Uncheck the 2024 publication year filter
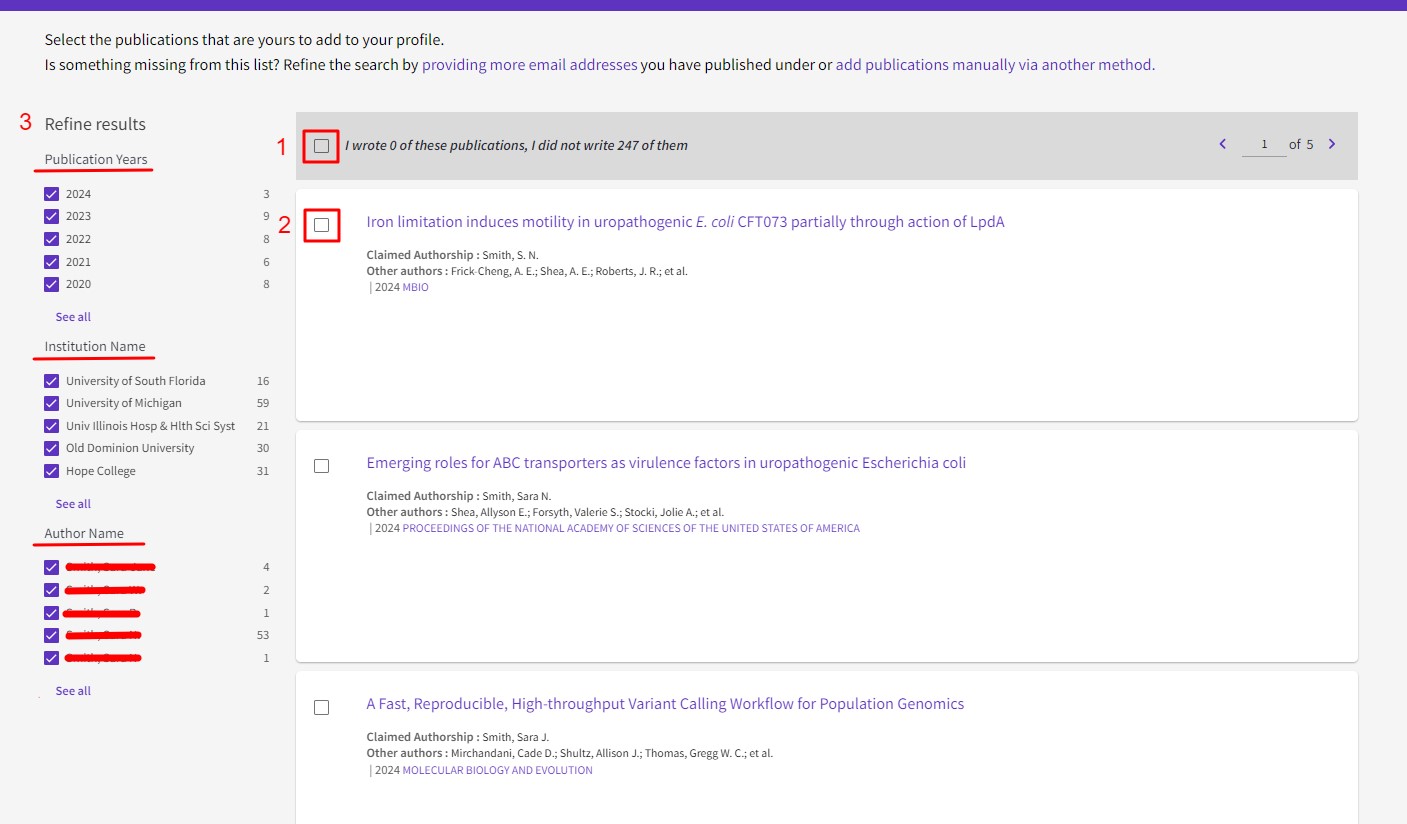This screenshot has height=824, width=1407. click(52, 194)
